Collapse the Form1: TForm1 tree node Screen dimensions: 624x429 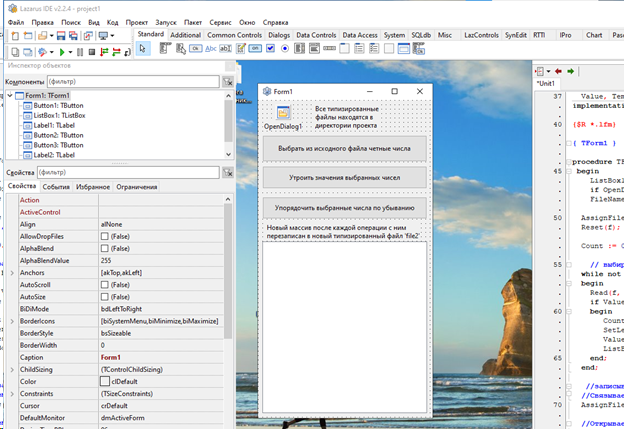10,95
